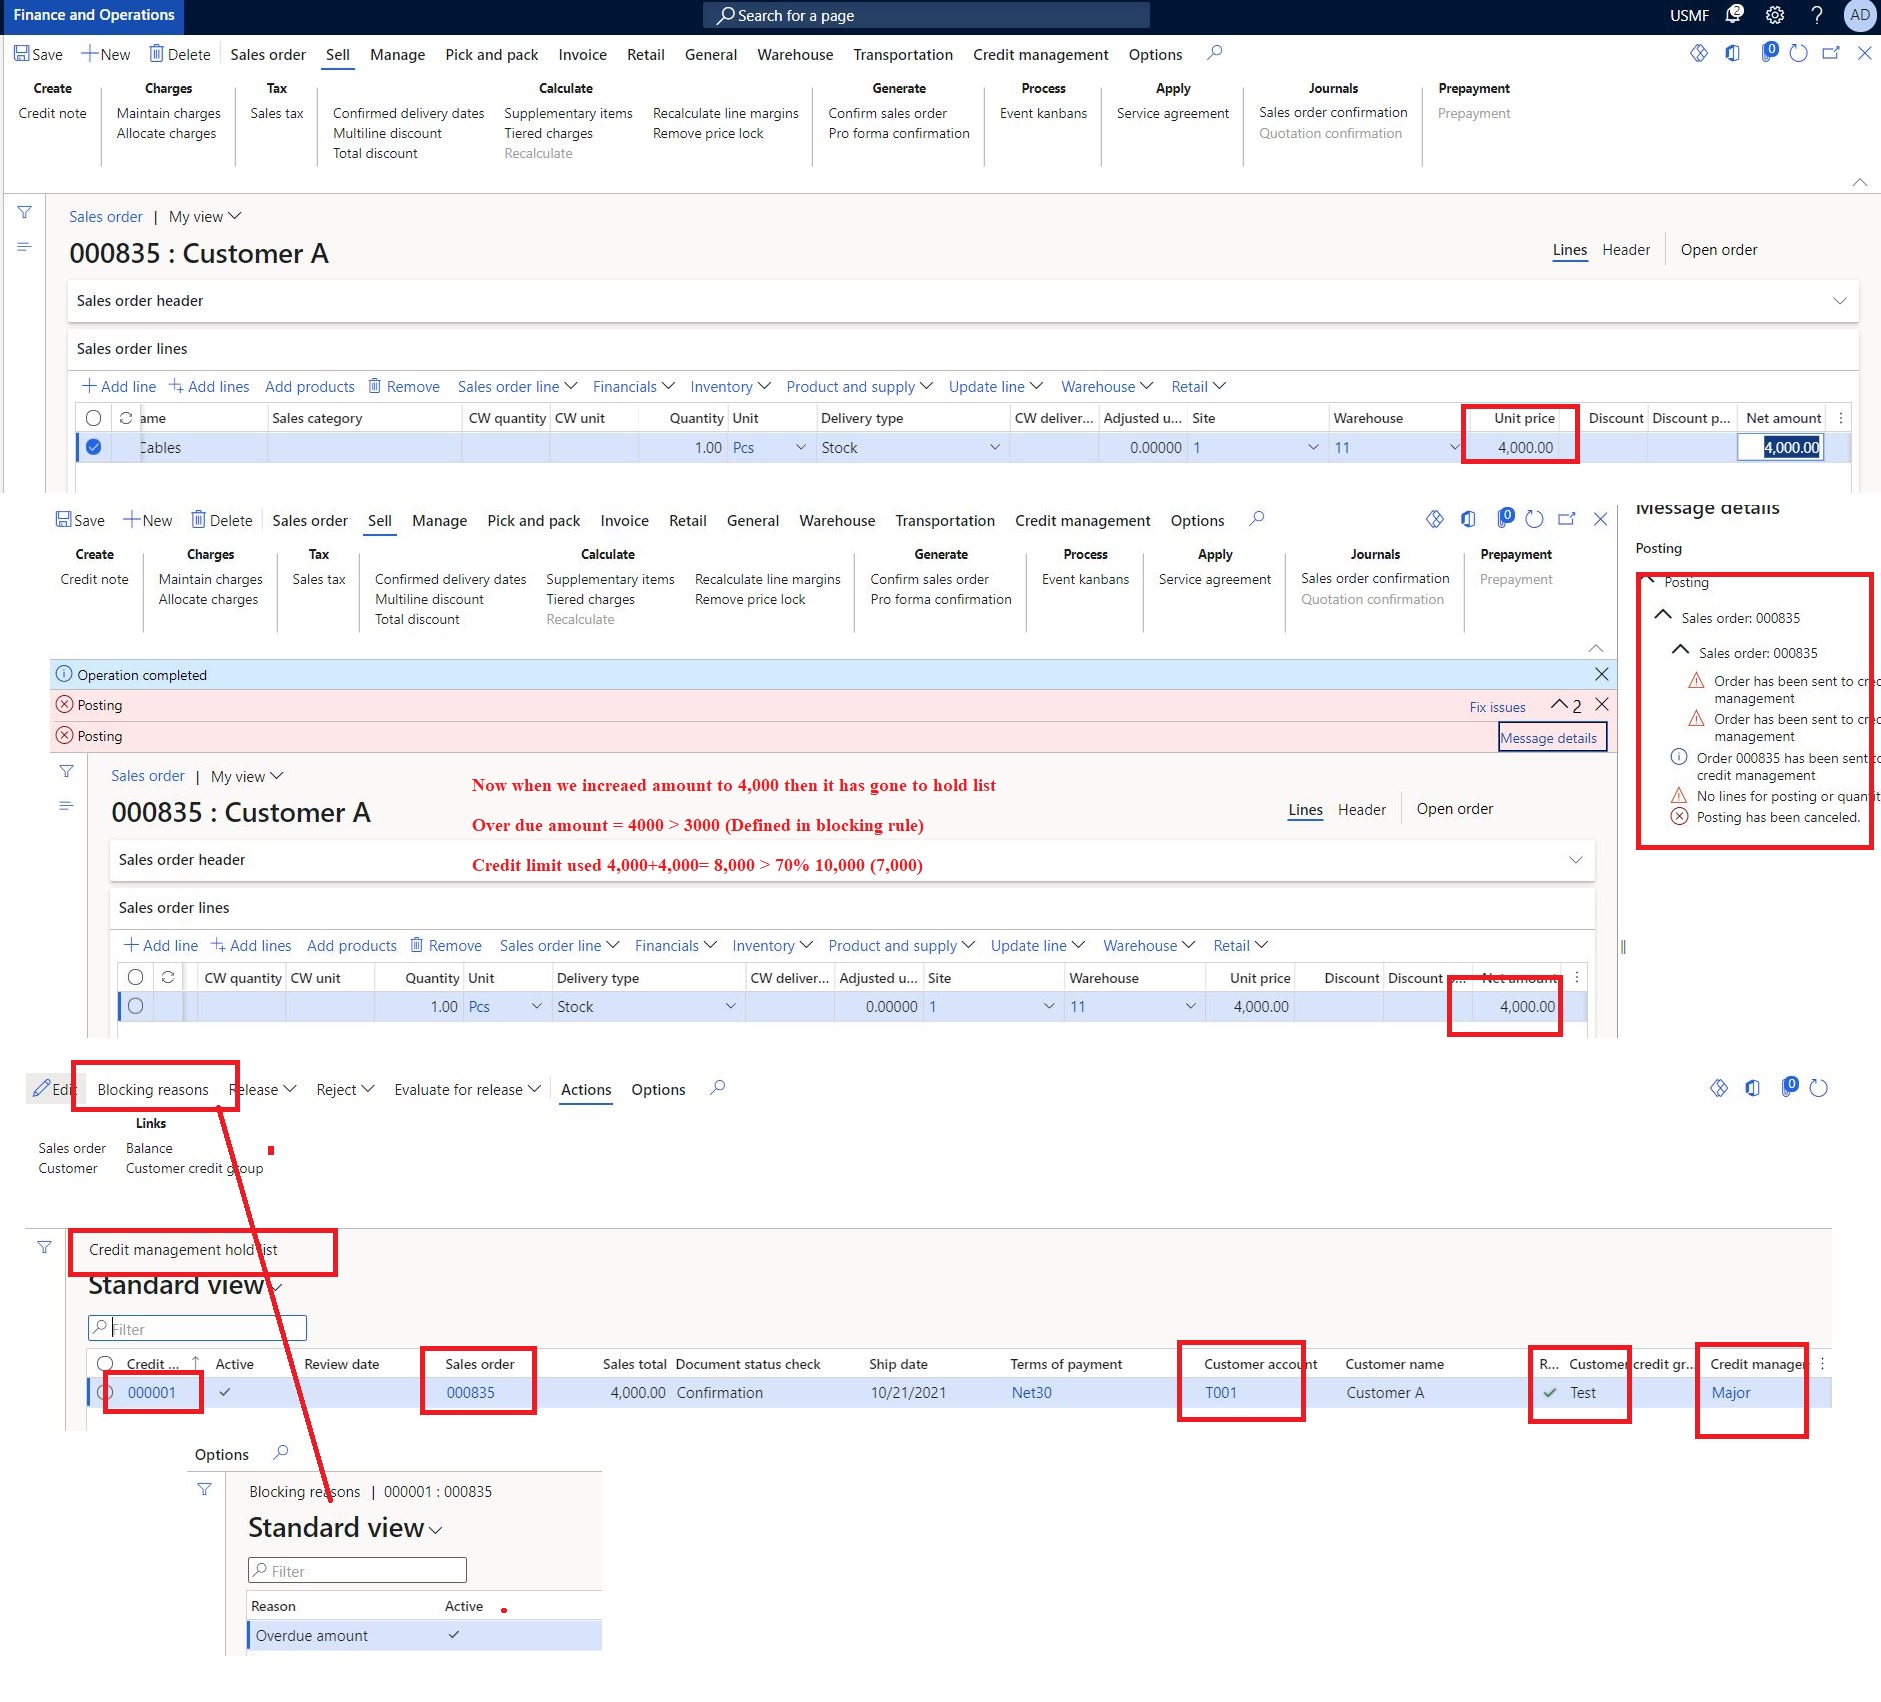
Task: Click the Filter field in the hold list
Action: 196,1328
